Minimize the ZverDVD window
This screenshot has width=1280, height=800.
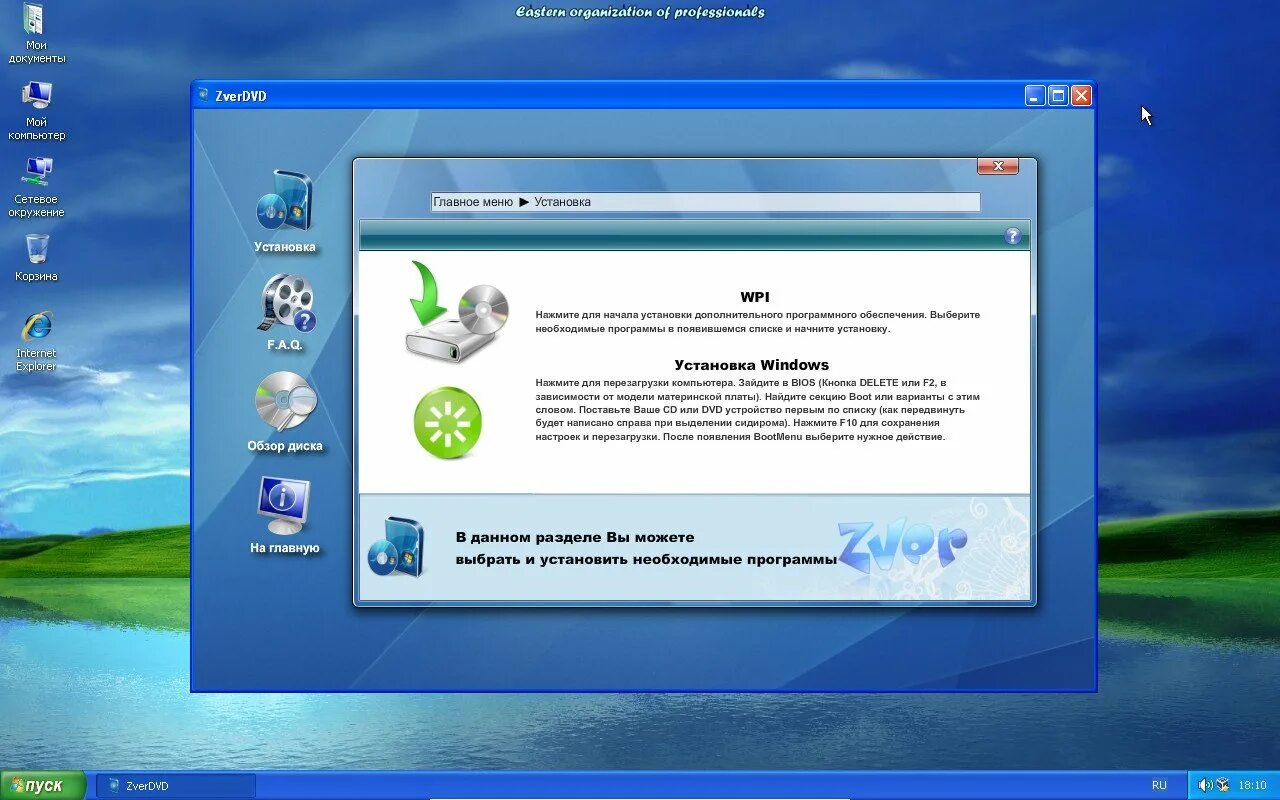pyautogui.click(x=1035, y=96)
